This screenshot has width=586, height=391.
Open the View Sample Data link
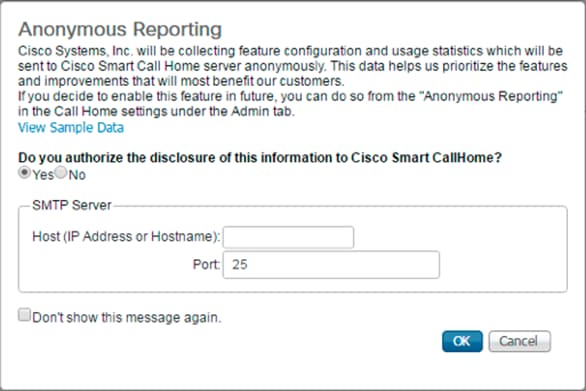pos(71,128)
